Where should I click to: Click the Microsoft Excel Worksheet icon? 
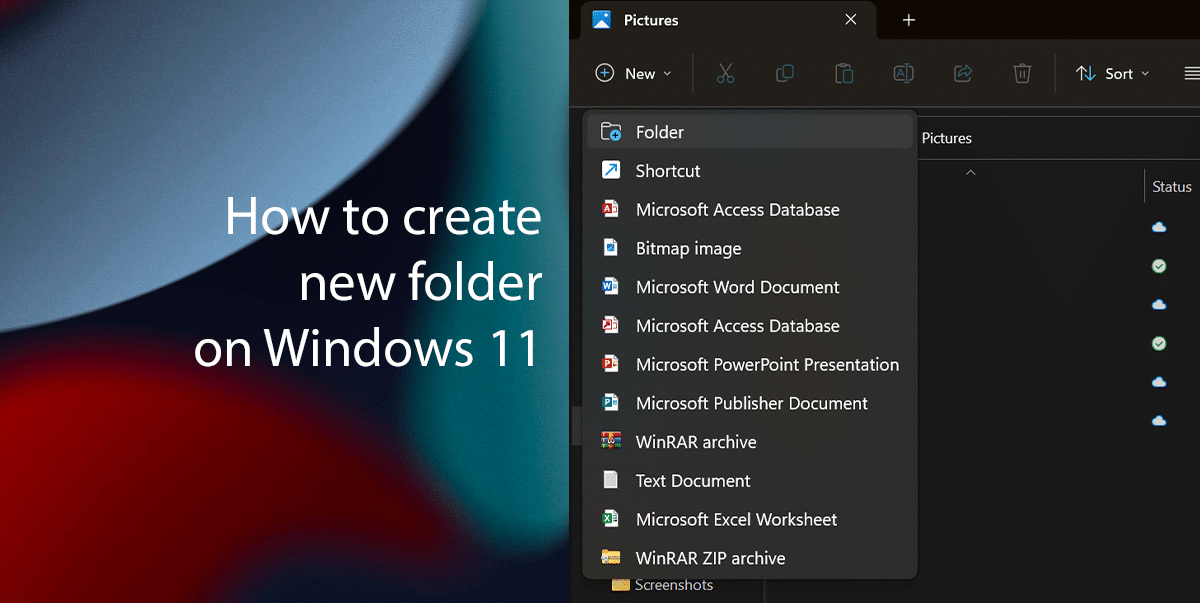click(611, 519)
